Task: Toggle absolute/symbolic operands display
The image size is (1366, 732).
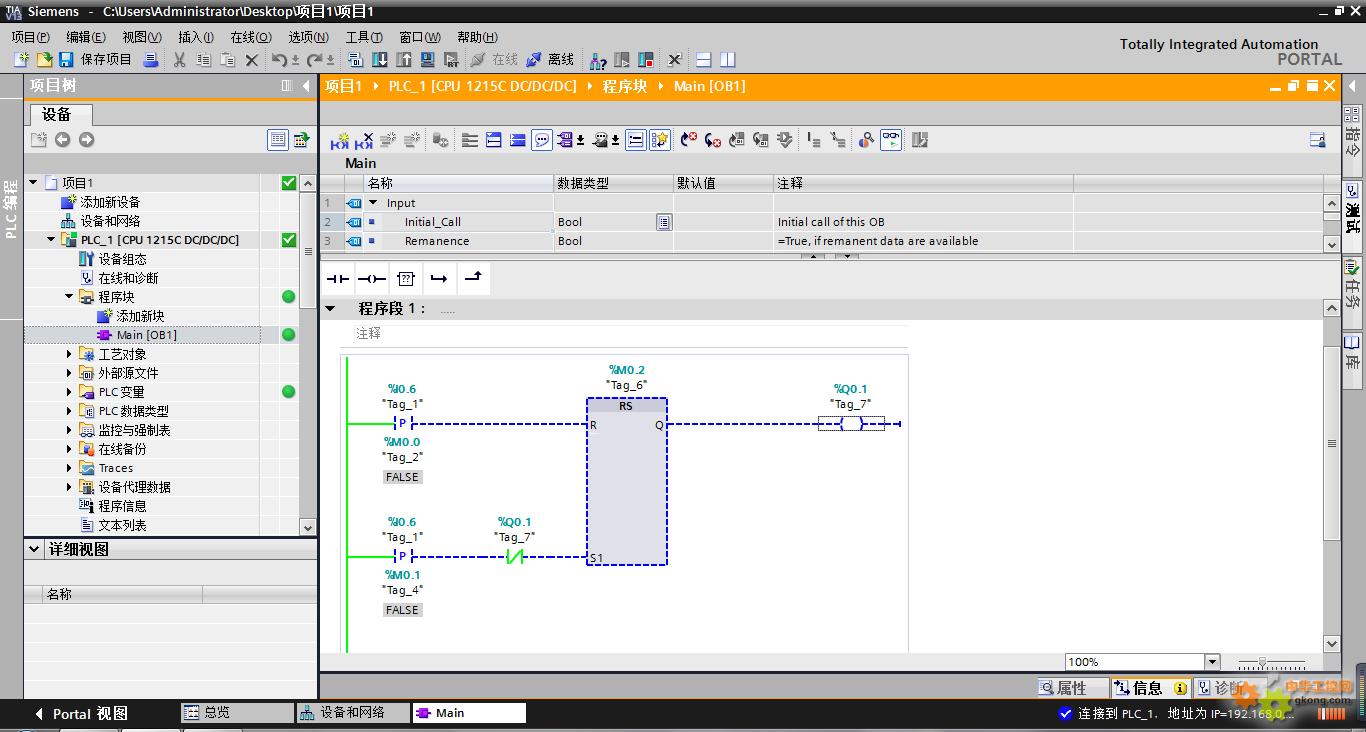Action: 566,140
